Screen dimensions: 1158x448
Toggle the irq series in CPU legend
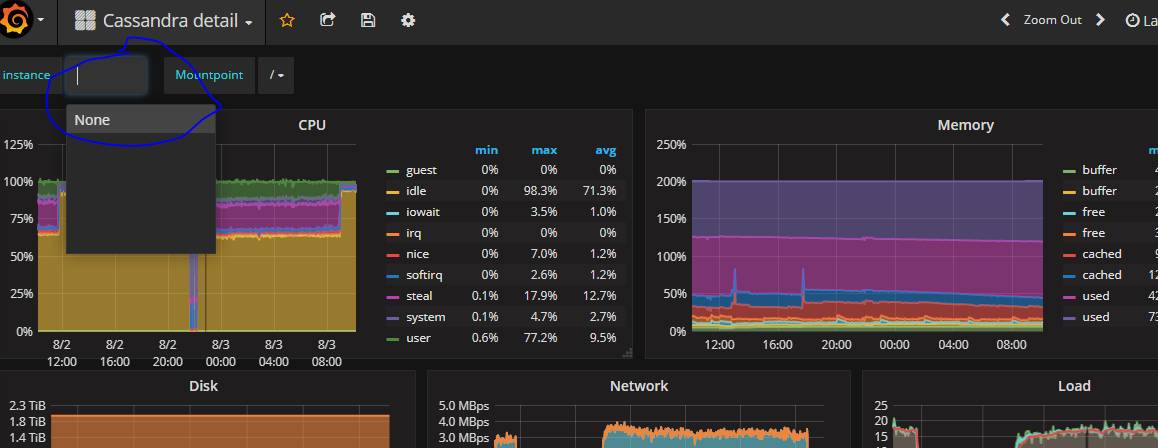[x=414, y=233]
